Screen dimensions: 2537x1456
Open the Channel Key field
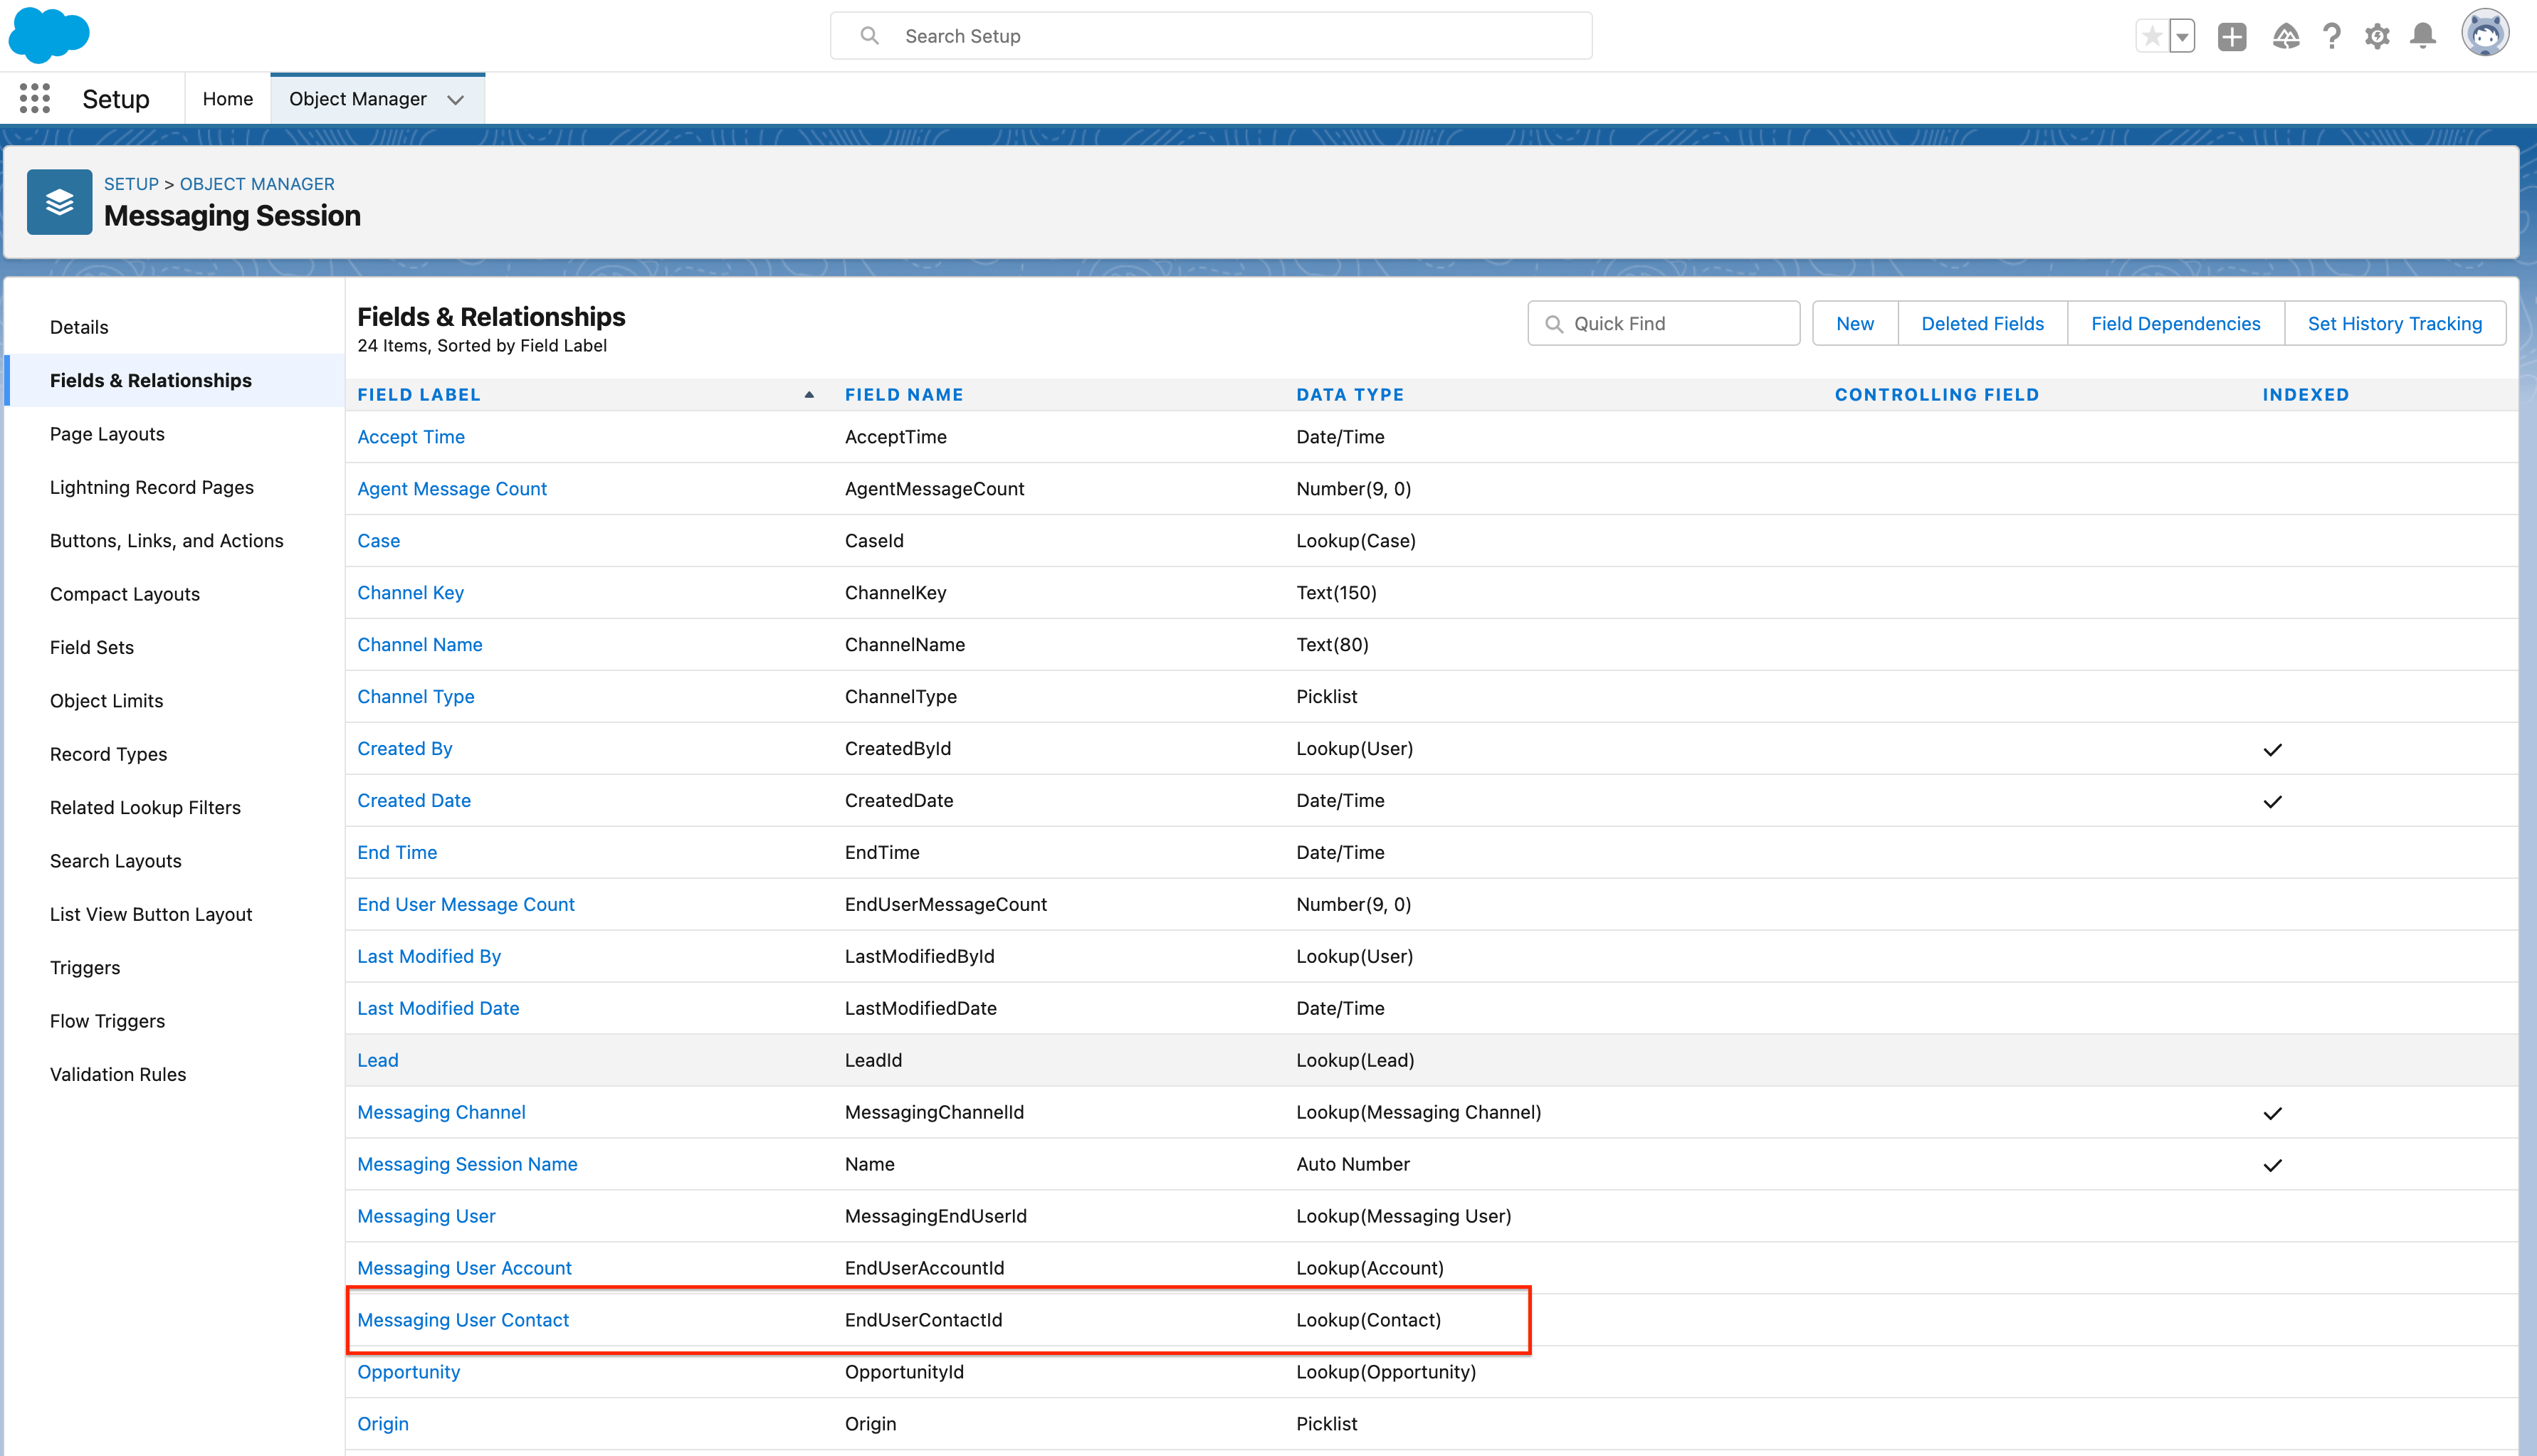[411, 593]
